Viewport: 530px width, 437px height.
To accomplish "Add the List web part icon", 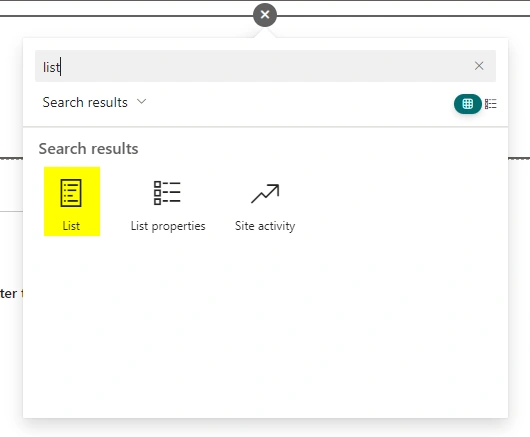I will click(71, 193).
